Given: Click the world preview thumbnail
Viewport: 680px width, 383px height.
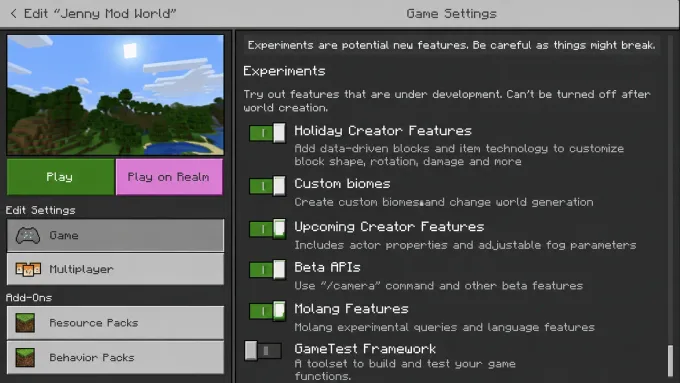Looking at the screenshot, I should pos(115,95).
